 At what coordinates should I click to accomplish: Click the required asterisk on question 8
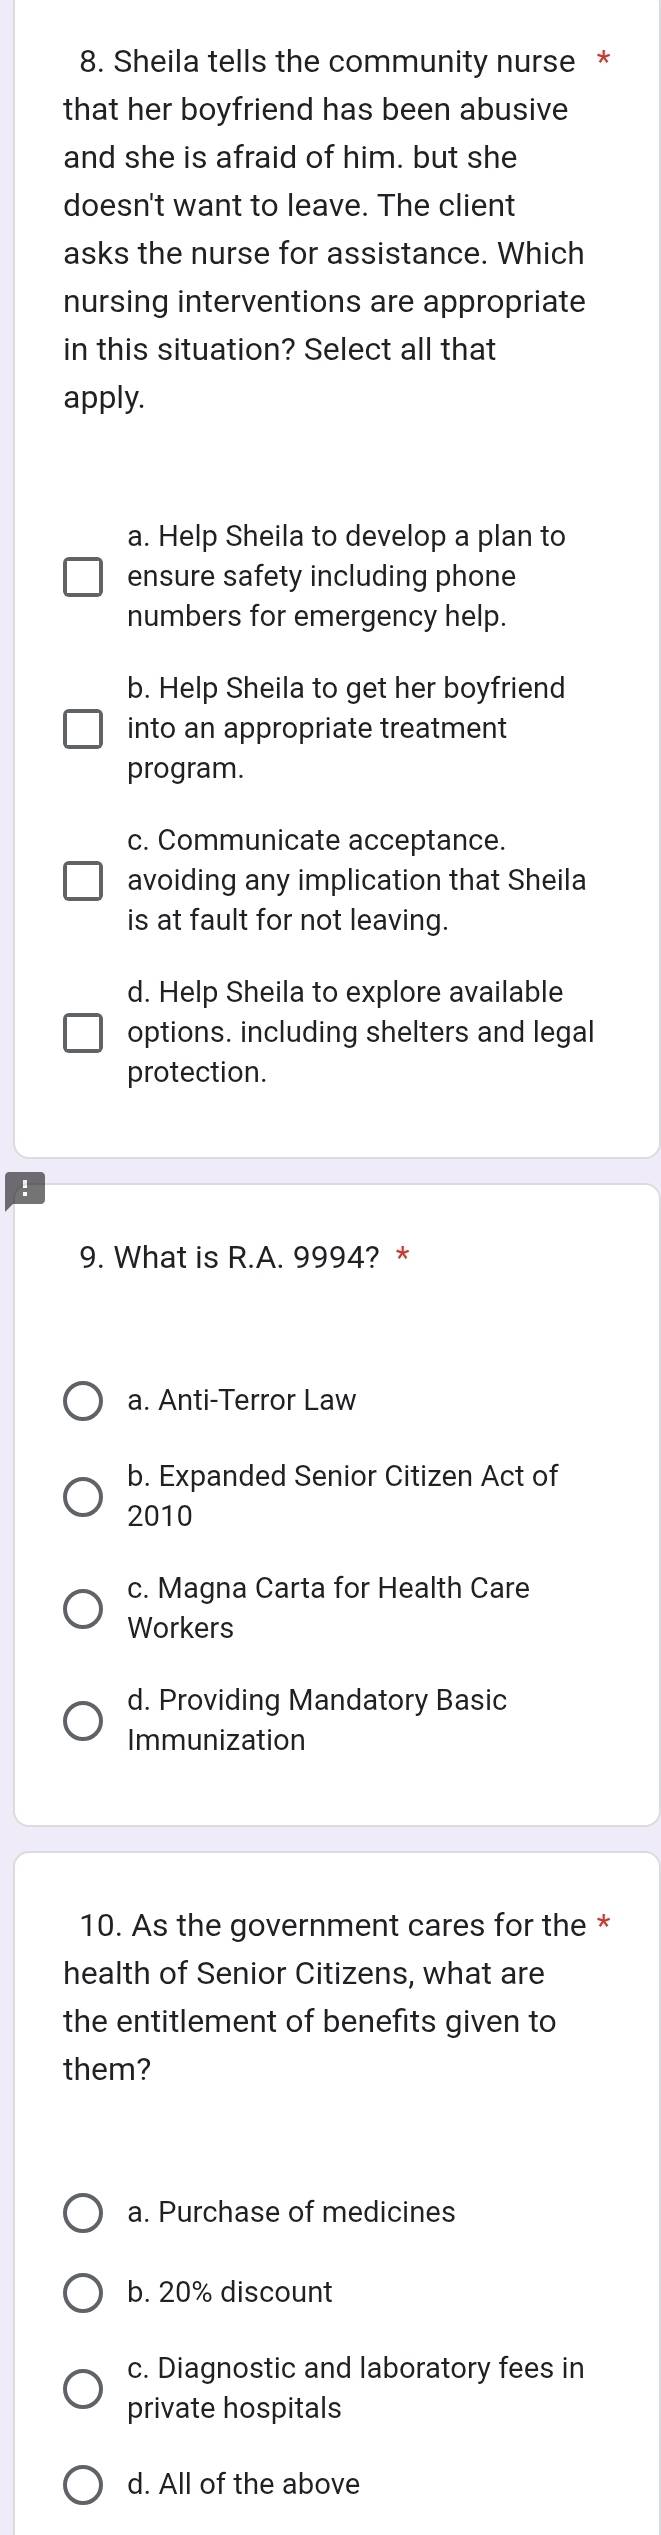pyautogui.click(x=602, y=61)
